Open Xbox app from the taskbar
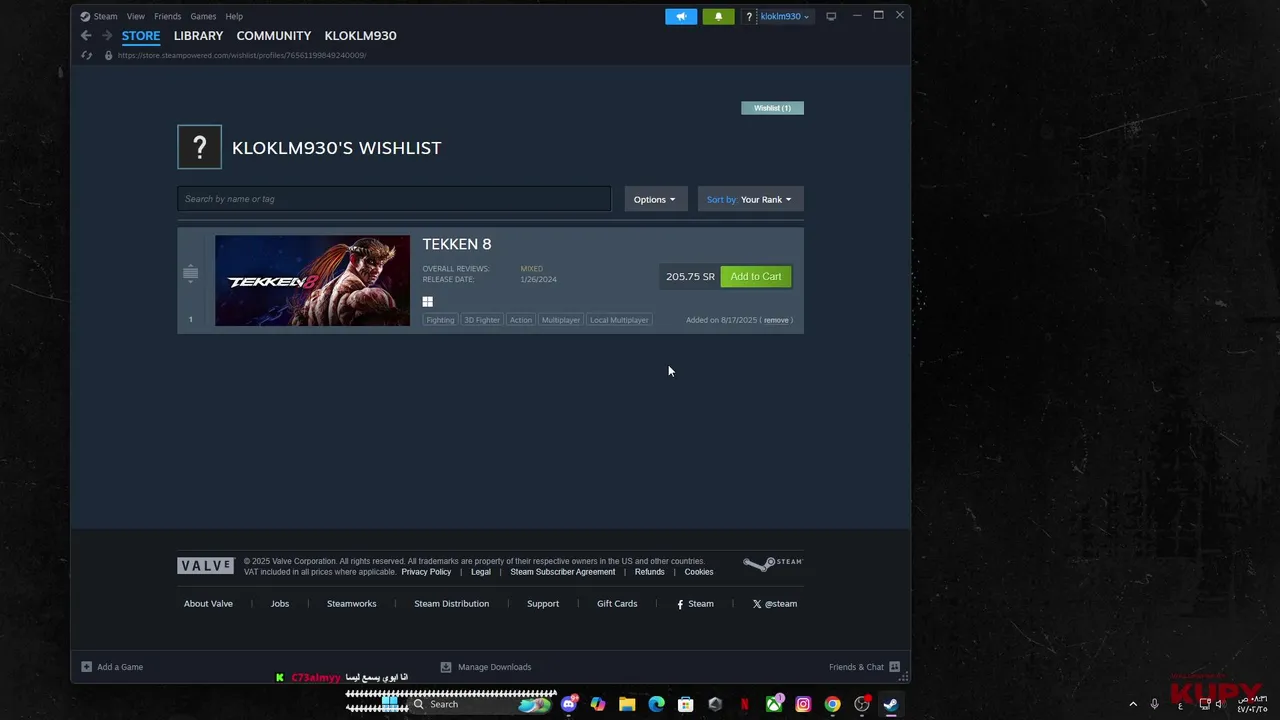The height and width of the screenshot is (720, 1280). point(774,704)
